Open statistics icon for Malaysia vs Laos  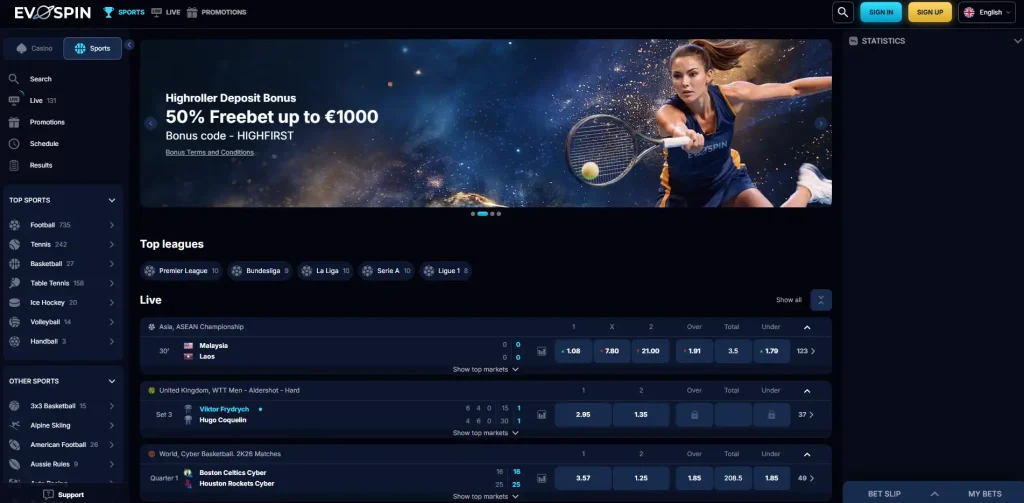pos(541,351)
